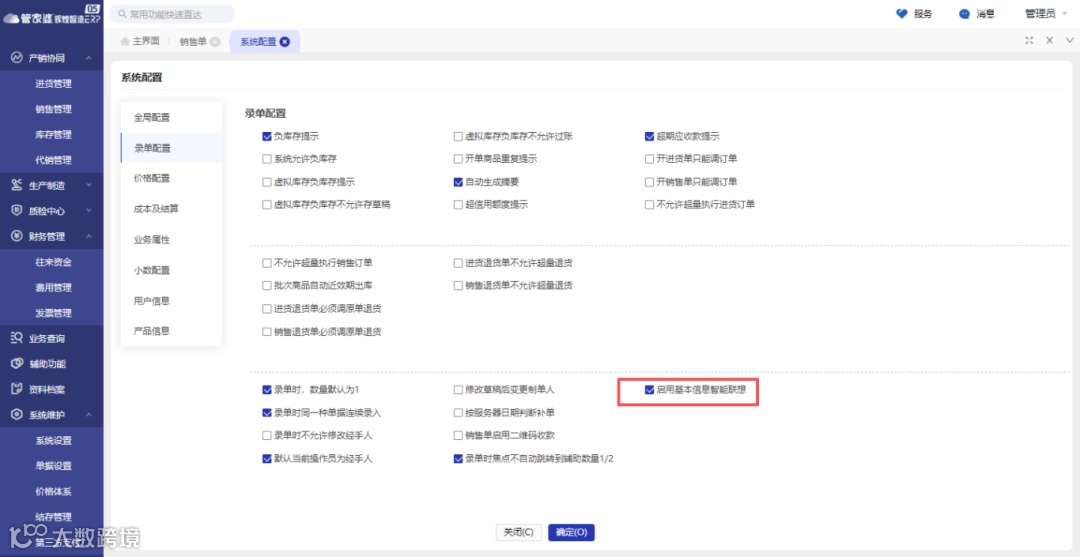Toggle 录单时，数量默认为1 checkbox
This screenshot has width=1080, height=557.
pos(267,390)
